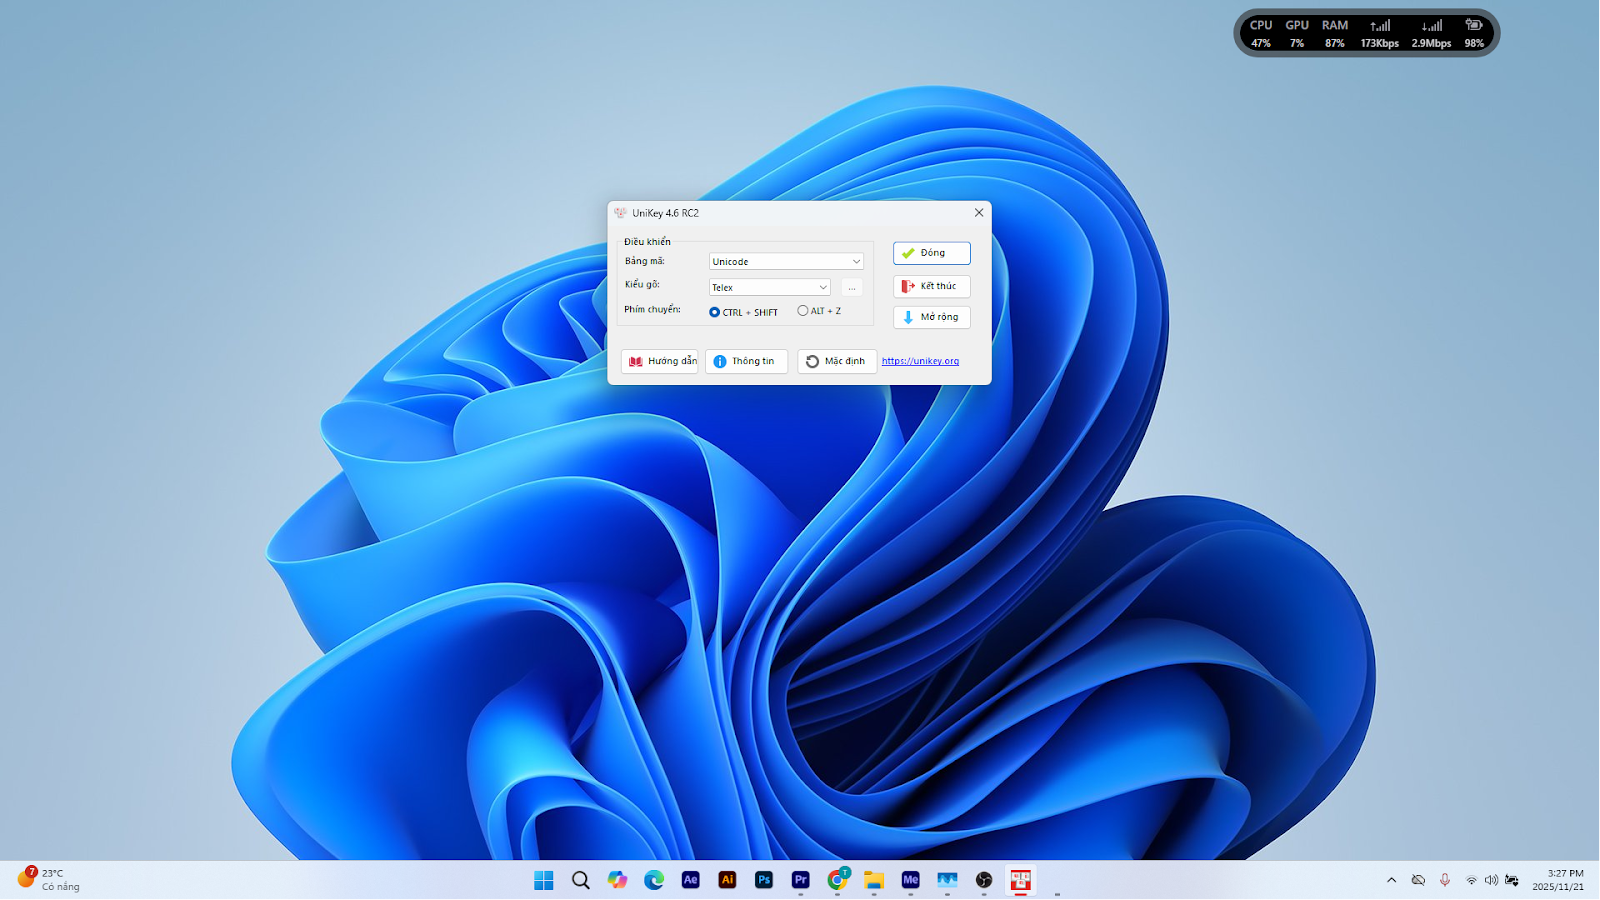Click the UniKey icon in taskbar

tap(1020, 880)
